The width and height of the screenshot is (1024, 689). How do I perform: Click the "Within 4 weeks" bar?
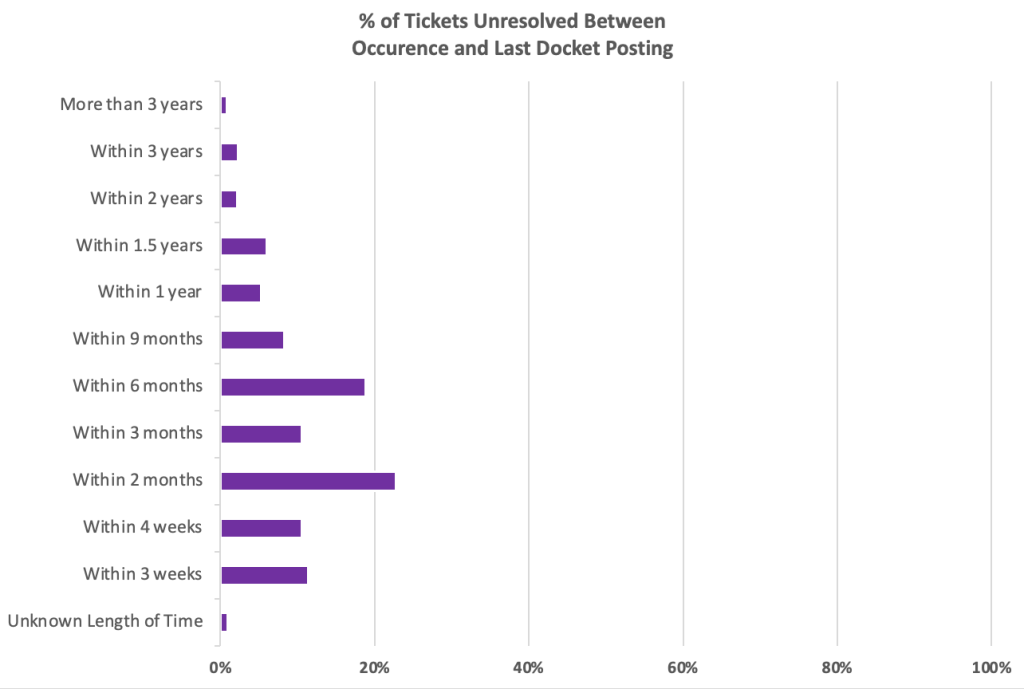[x=261, y=528]
